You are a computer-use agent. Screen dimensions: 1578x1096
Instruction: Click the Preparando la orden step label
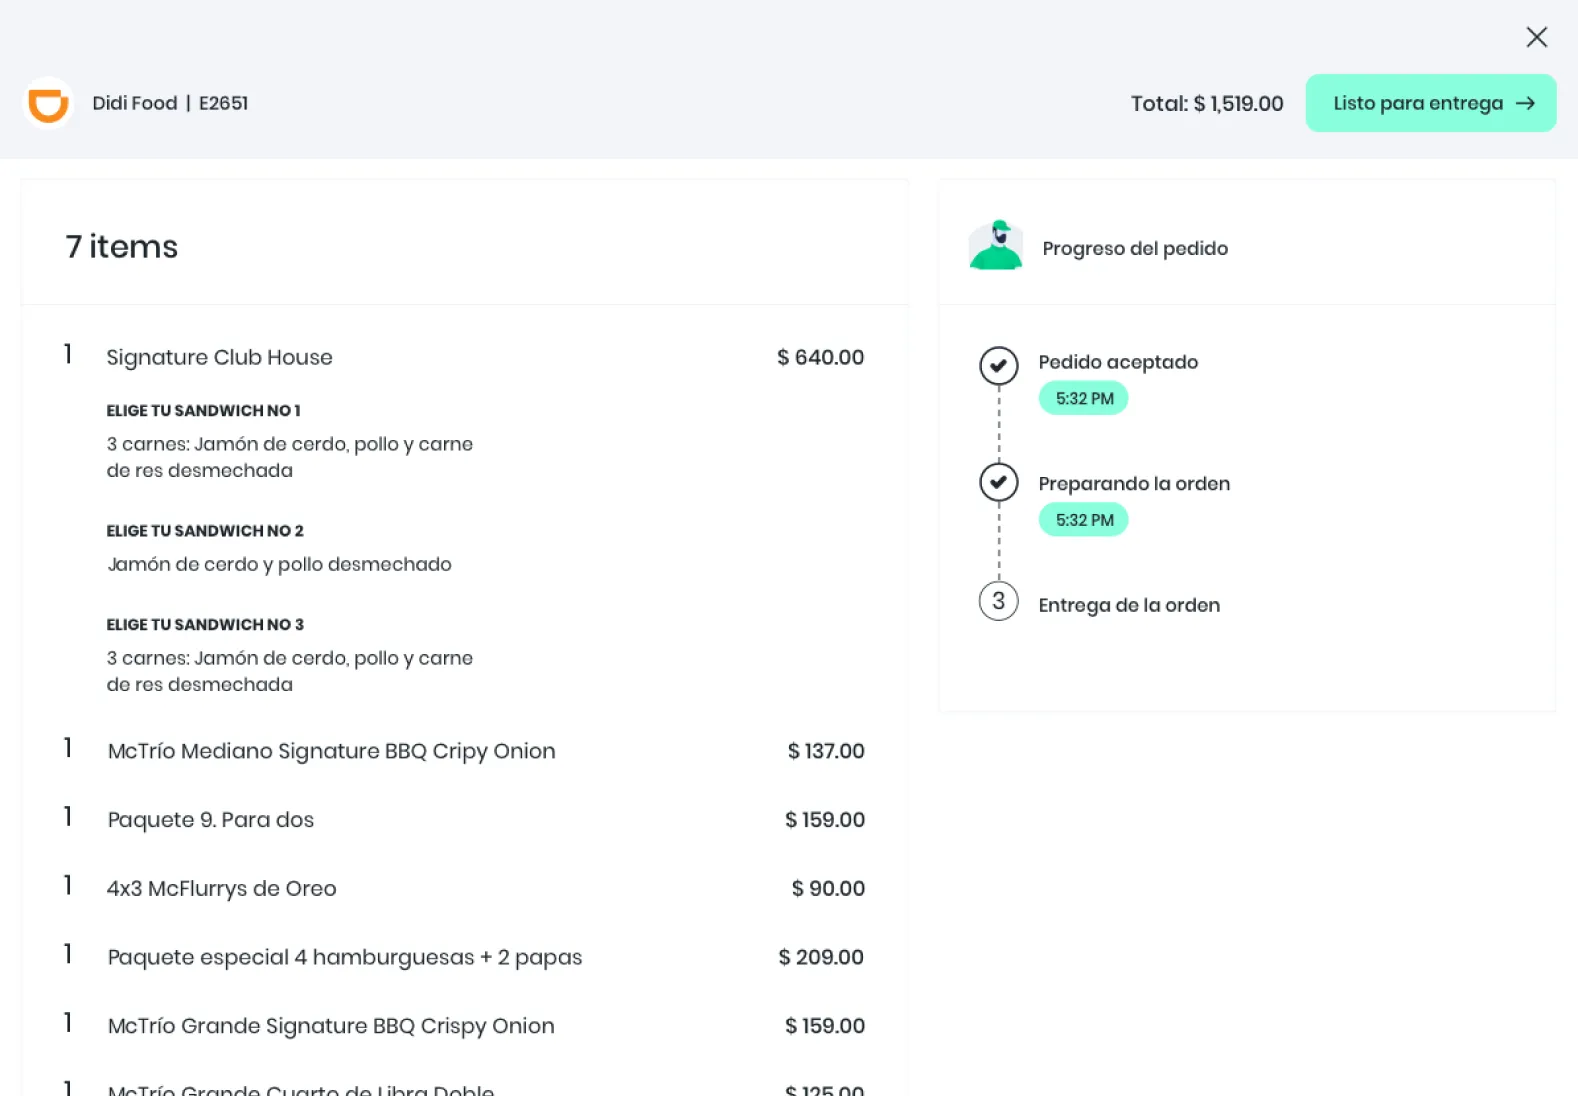[x=1134, y=484]
